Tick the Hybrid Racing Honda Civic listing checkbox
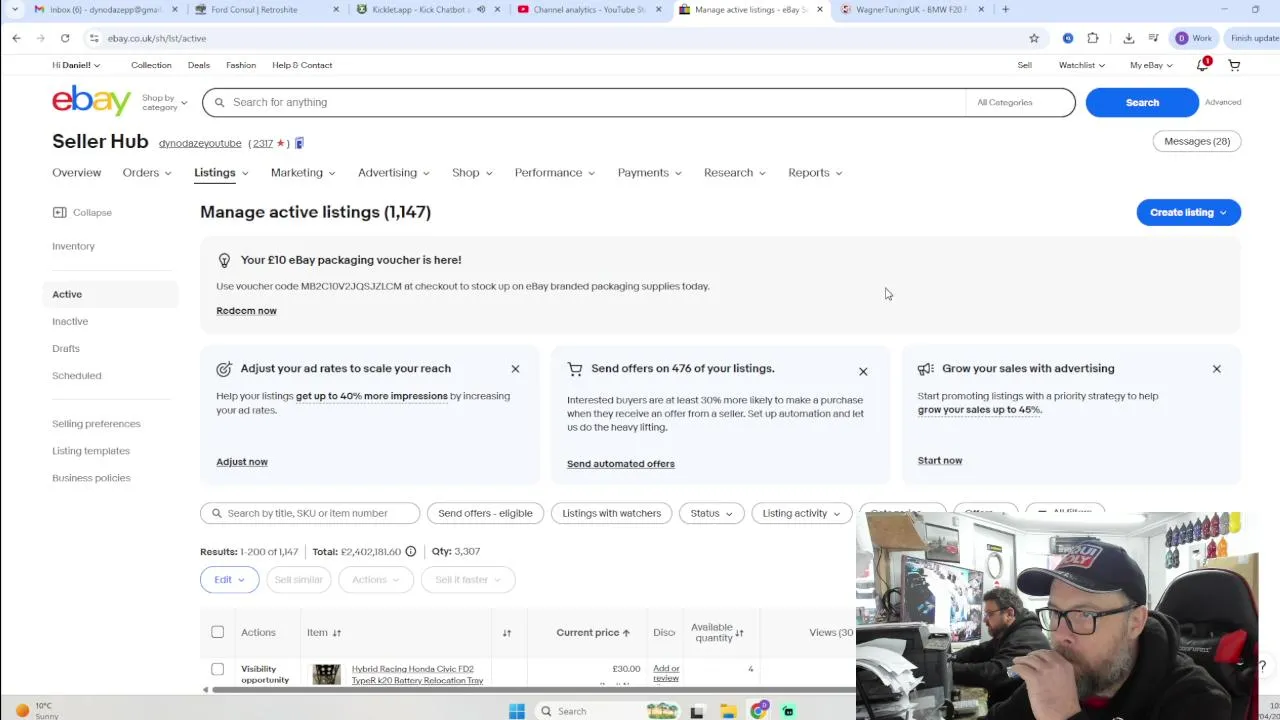 pos(217,669)
